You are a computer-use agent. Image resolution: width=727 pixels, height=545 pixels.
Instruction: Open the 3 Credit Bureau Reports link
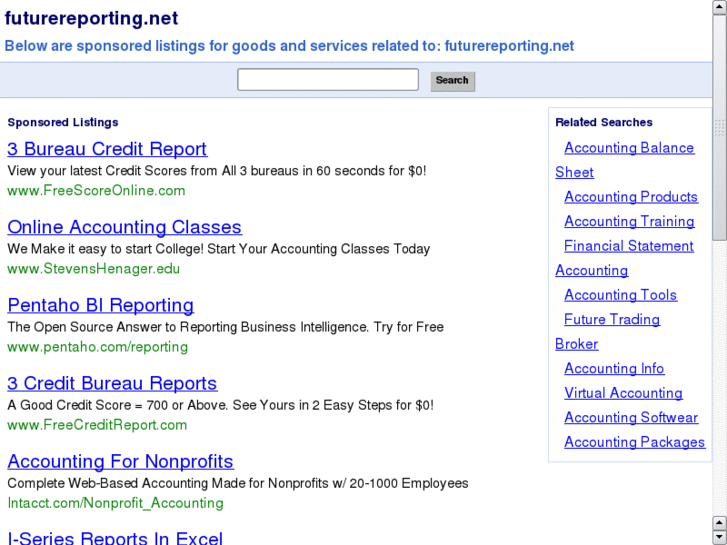[x=112, y=383]
